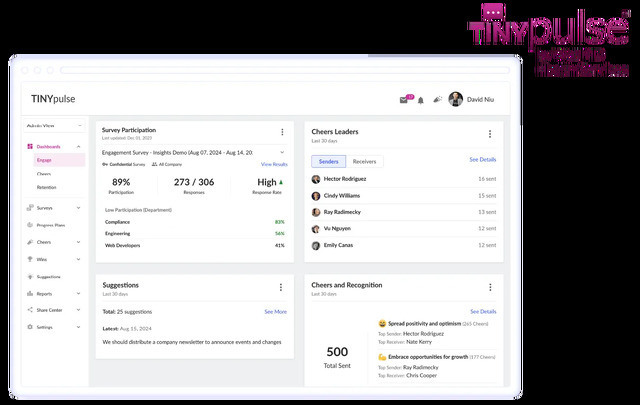Click the 500 Total Sent figure
Screen dimensions: 640x405
tap(337, 352)
